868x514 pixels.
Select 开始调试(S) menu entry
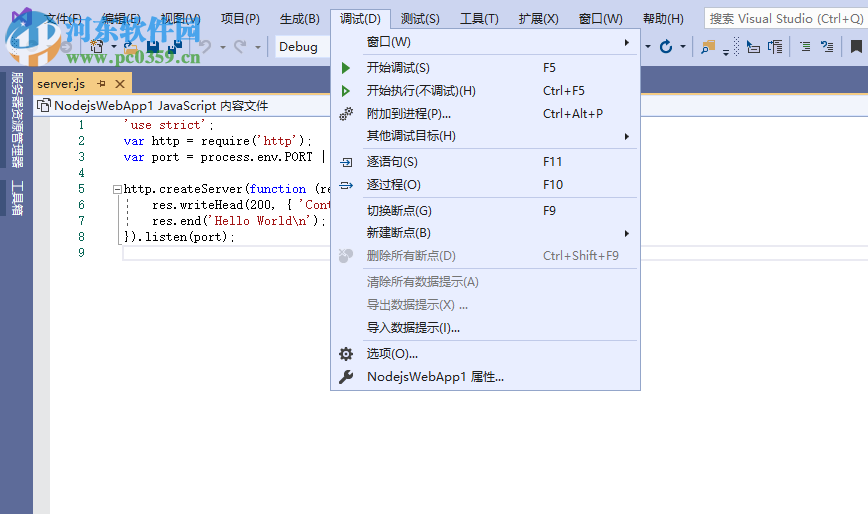[485, 68]
